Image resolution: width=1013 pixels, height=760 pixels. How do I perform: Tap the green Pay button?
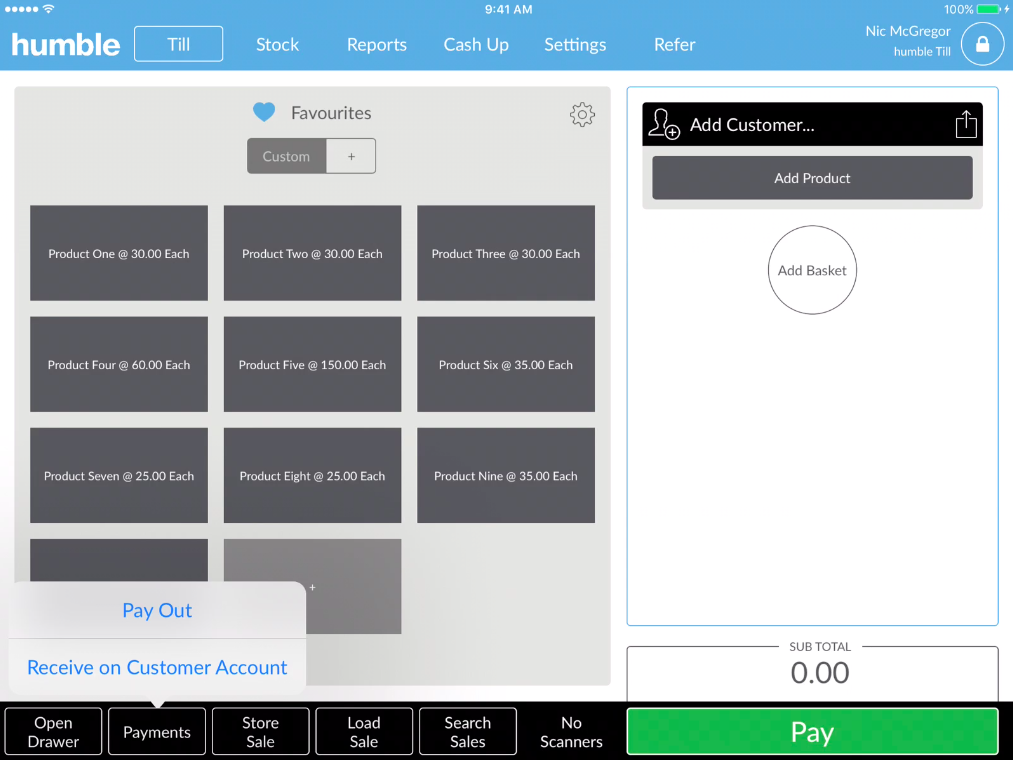[812, 732]
